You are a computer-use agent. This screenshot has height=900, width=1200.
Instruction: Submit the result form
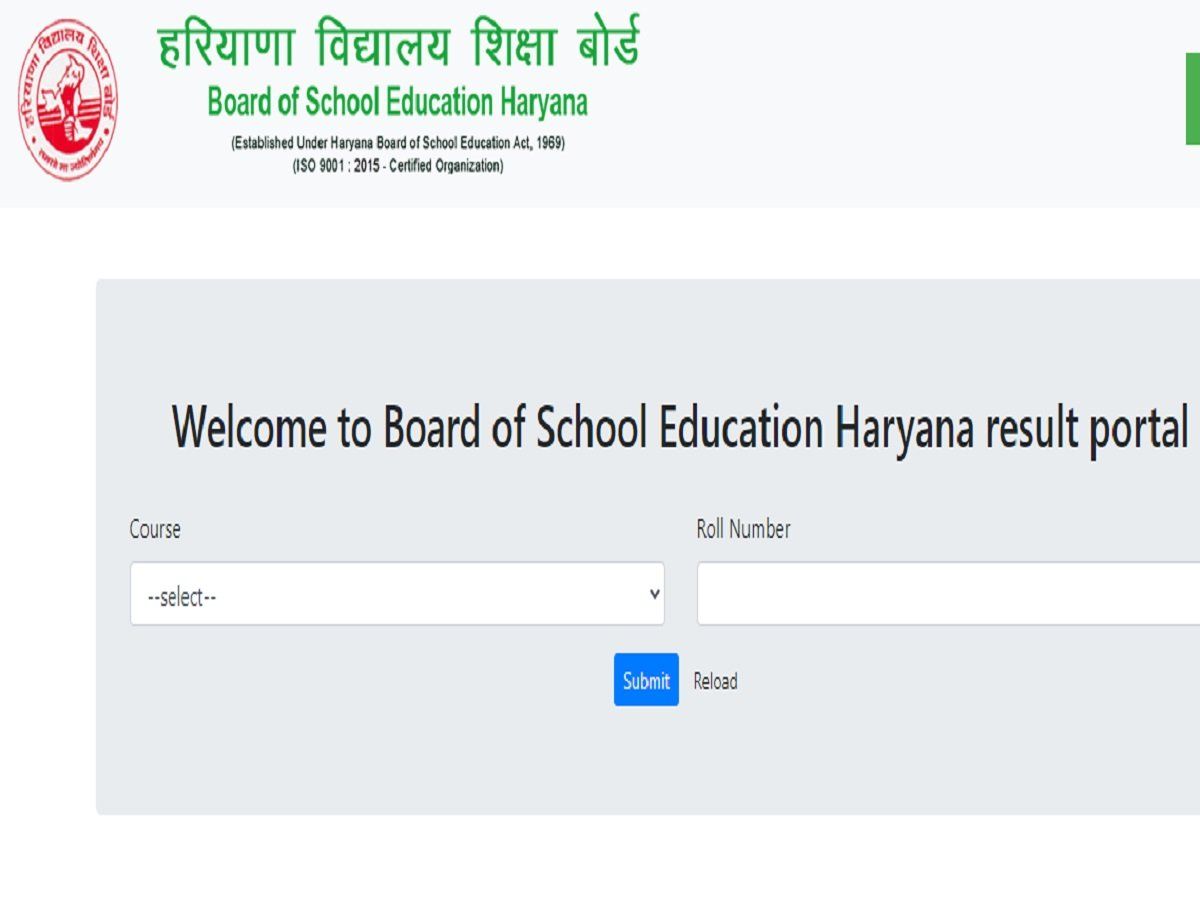click(646, 680)
